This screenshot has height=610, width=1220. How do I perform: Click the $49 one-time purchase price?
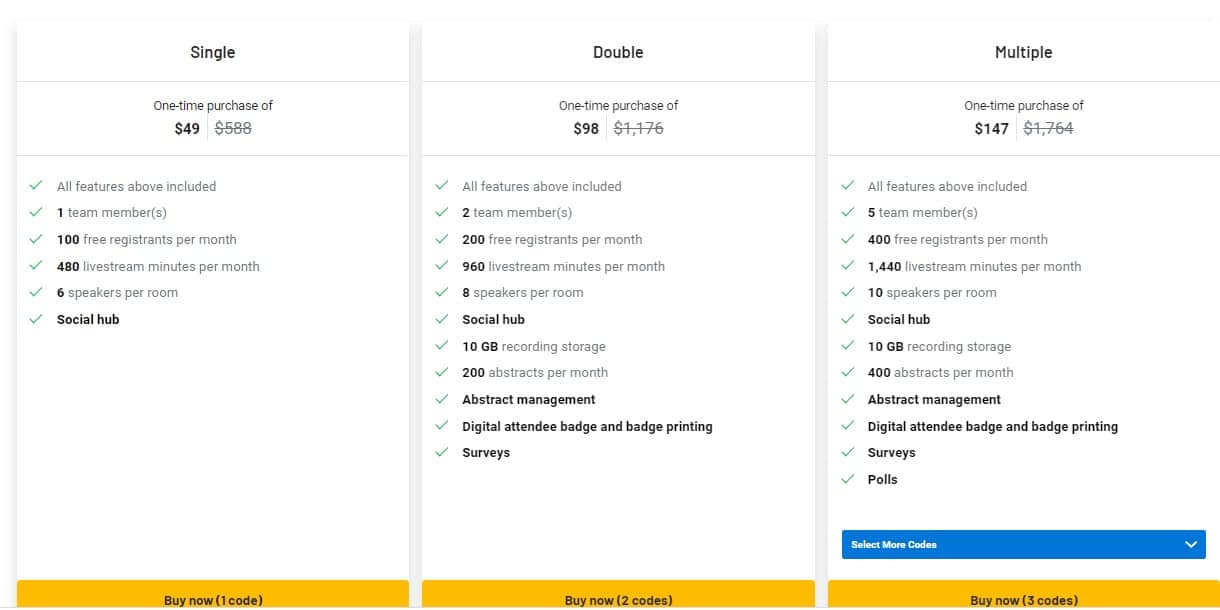[x=186, y=128]
